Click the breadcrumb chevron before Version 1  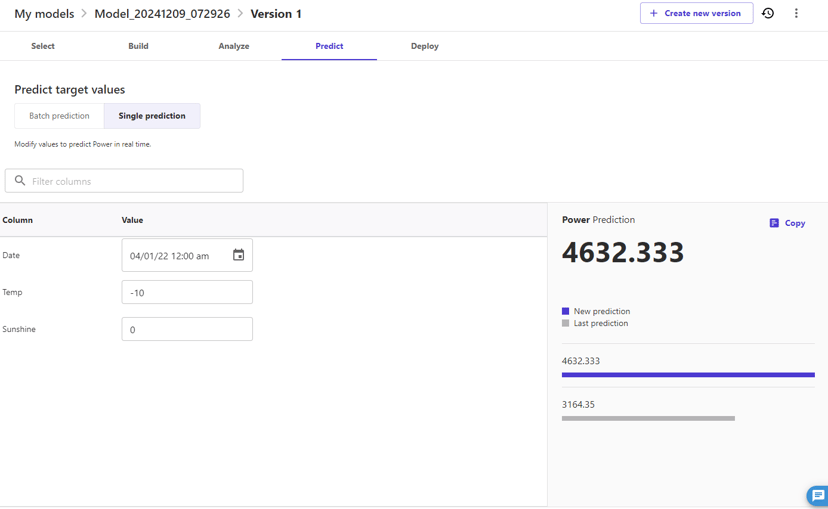pyautogui.click(x=240, y=14)
